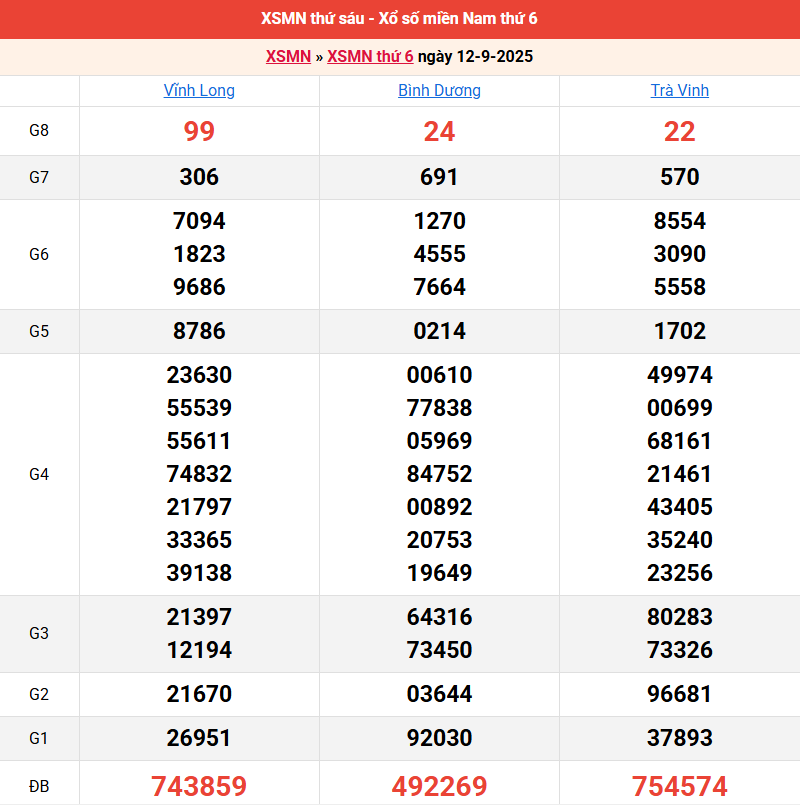Select special prize number 743859
800x805 pixels.
199,787
